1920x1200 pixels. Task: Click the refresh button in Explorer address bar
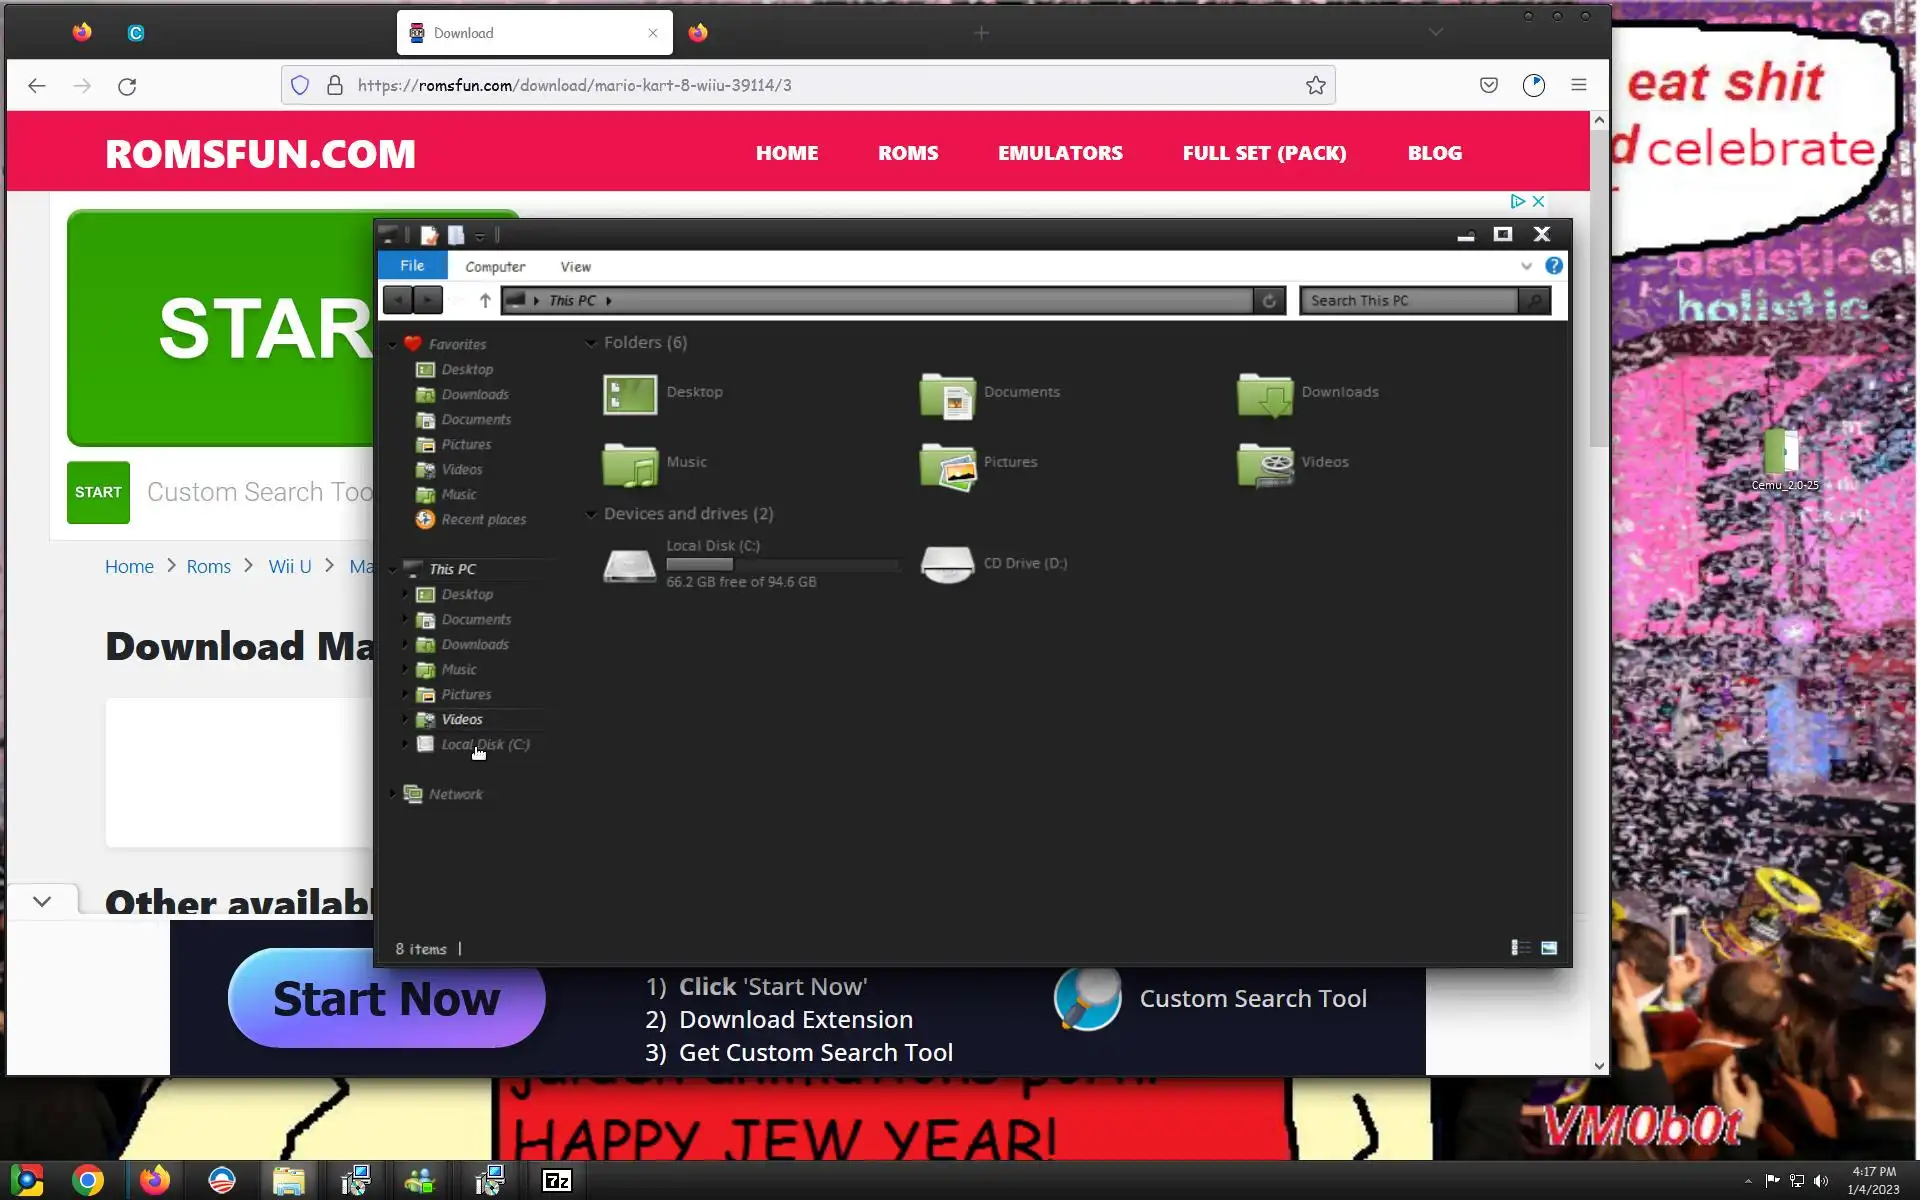point(1269,301)
